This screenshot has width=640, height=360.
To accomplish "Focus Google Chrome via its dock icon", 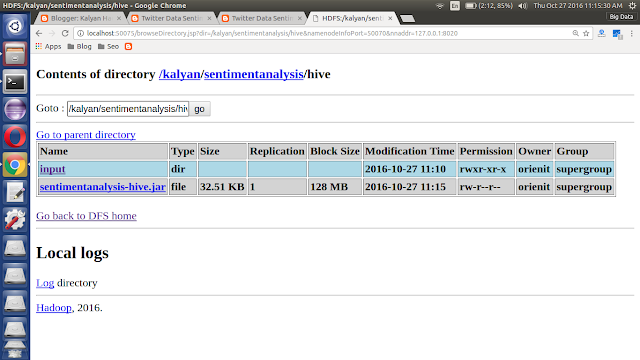I will click(15, 164).
